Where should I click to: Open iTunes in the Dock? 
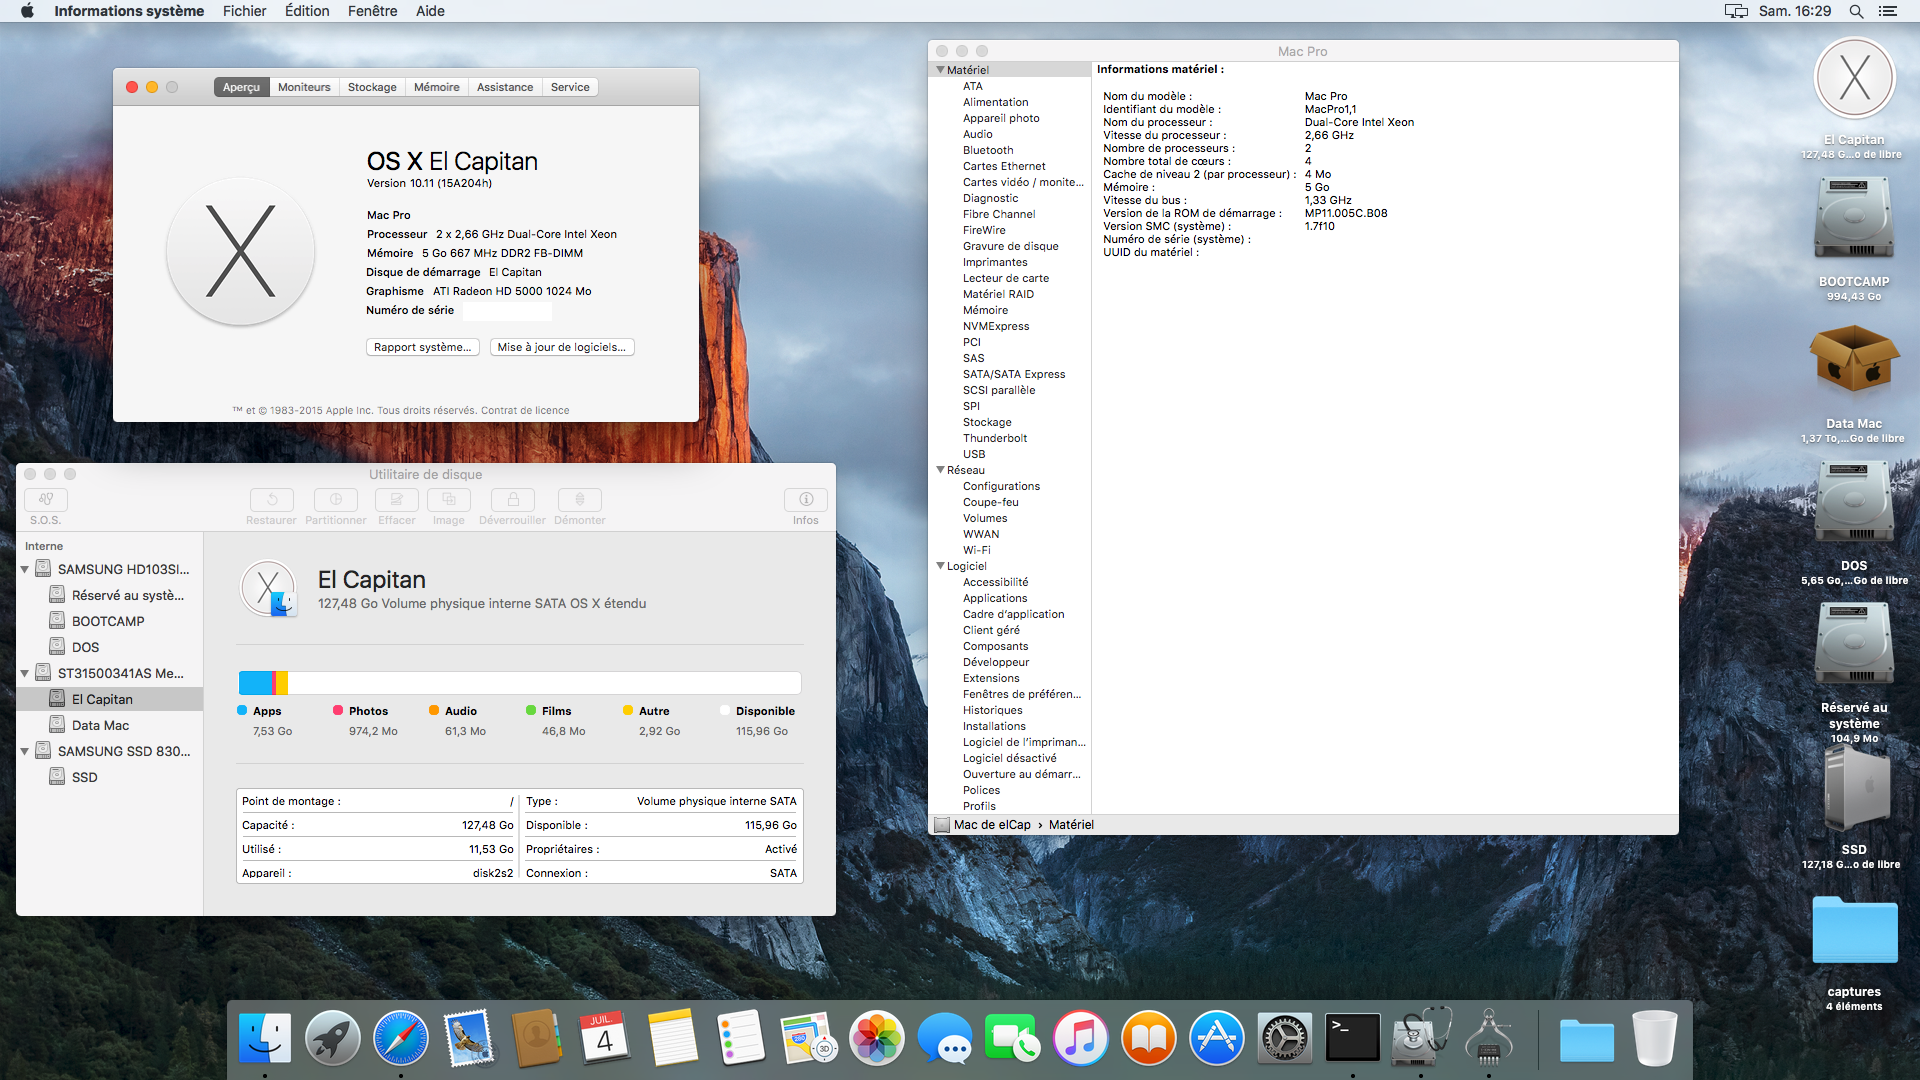[1081, 1038]
